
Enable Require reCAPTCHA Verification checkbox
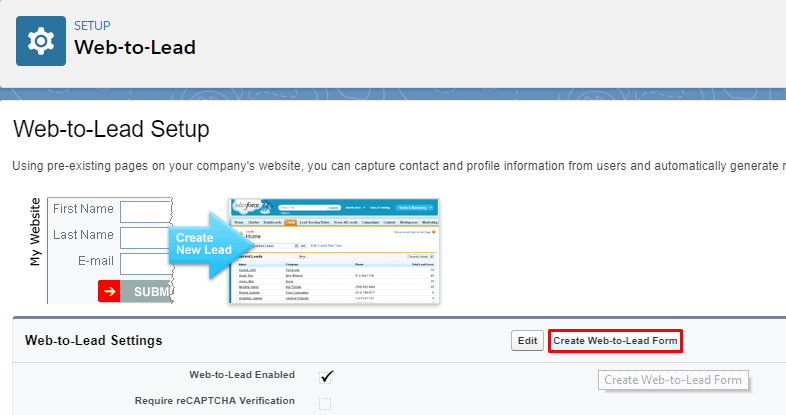pos(325,403)
